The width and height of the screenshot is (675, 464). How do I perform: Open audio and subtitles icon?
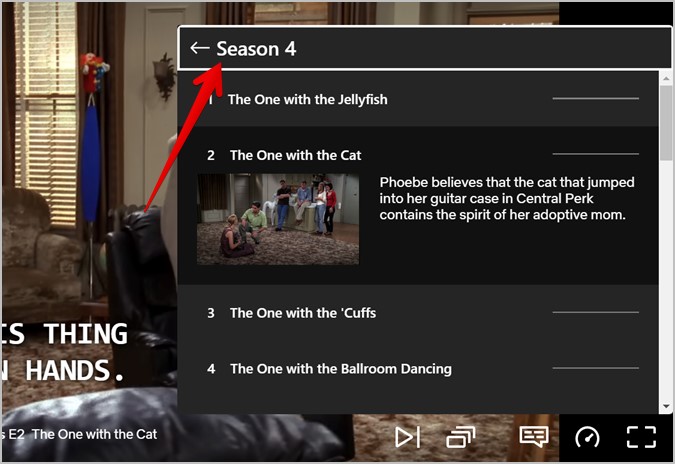pyautogui.click(x=534, y=437)
